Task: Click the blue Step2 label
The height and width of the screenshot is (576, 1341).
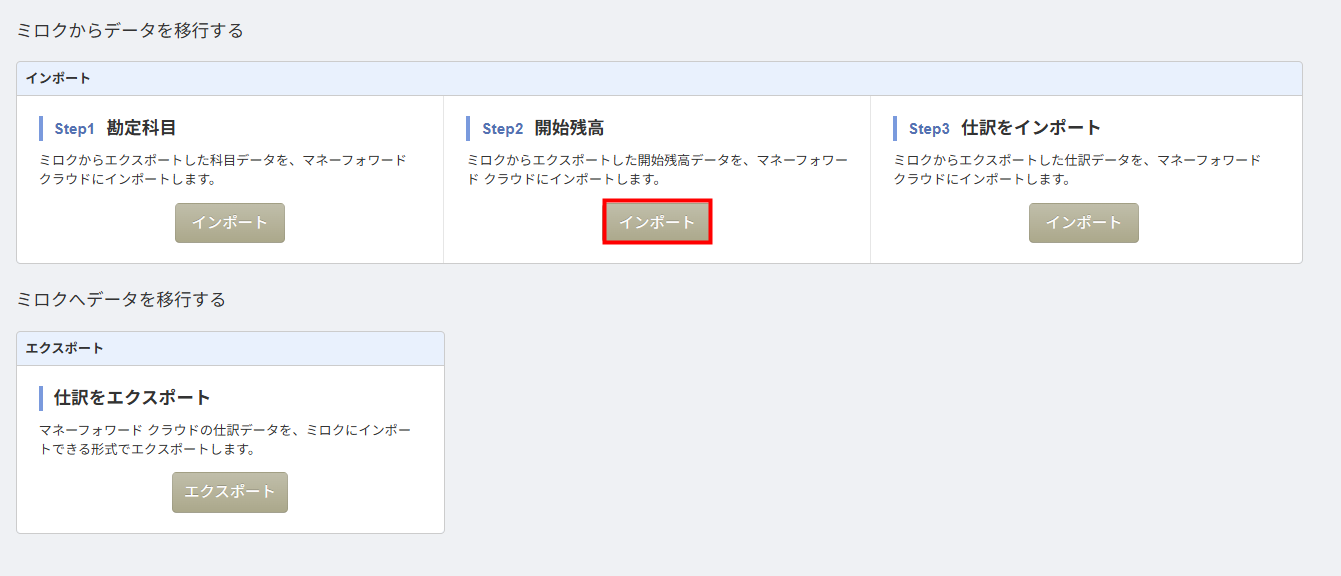Action: coord(502,129)
